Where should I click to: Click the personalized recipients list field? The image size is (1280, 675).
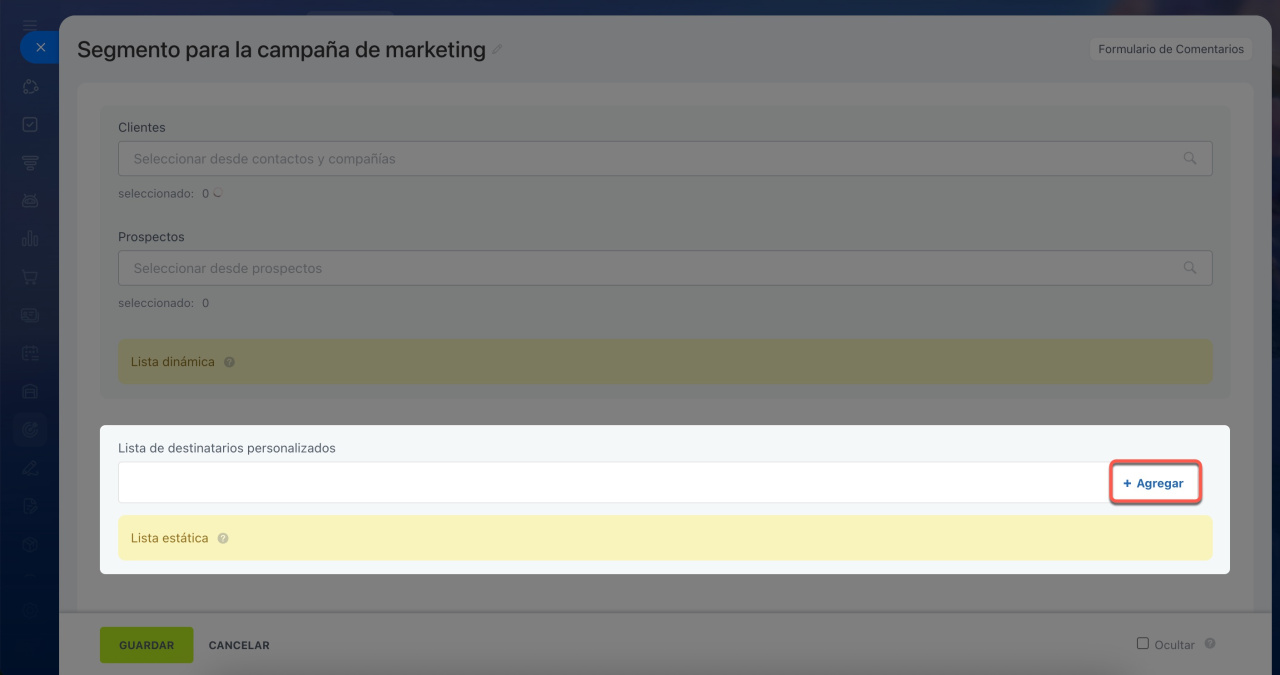point(613,483)
